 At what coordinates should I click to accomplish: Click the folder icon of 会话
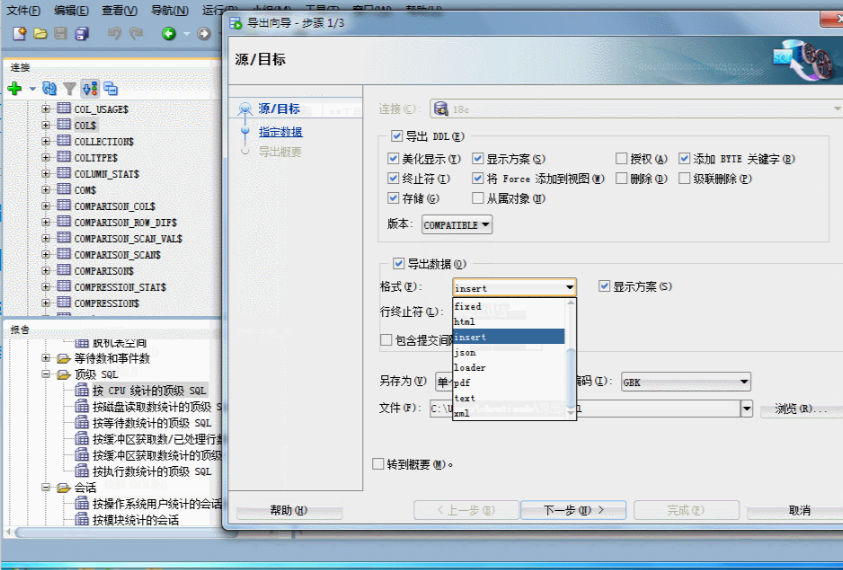[x=64, y=488]
